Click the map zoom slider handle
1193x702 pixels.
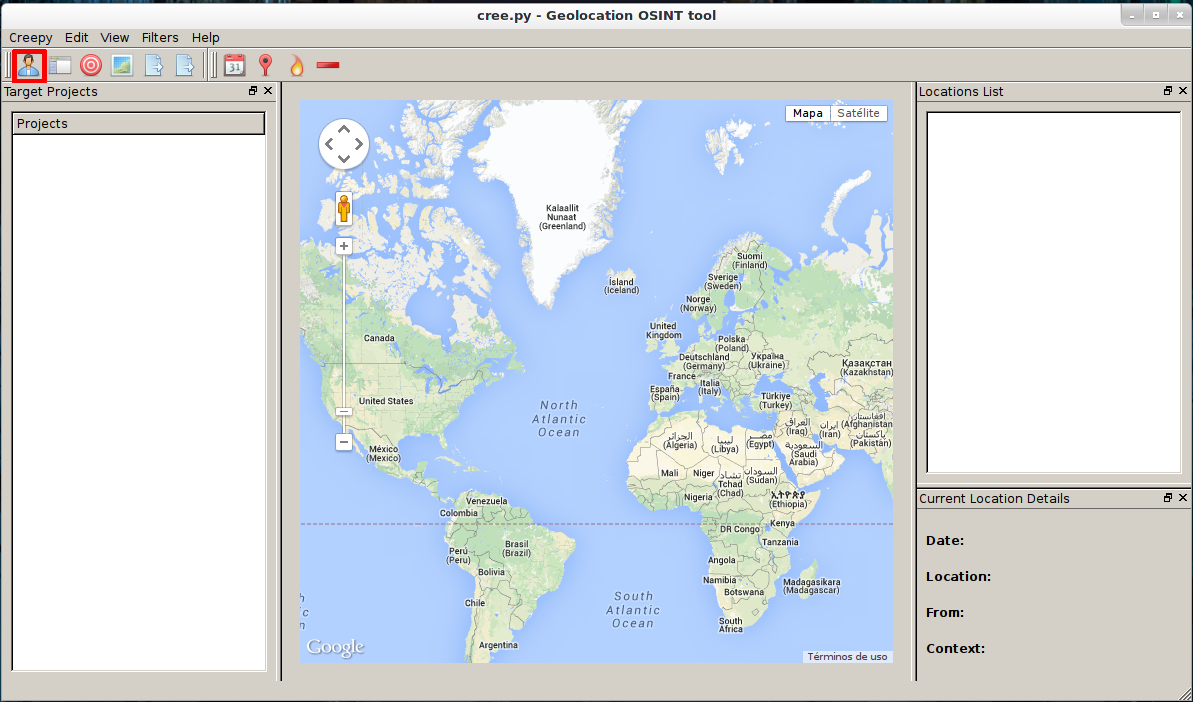click(x=344, y=411)
